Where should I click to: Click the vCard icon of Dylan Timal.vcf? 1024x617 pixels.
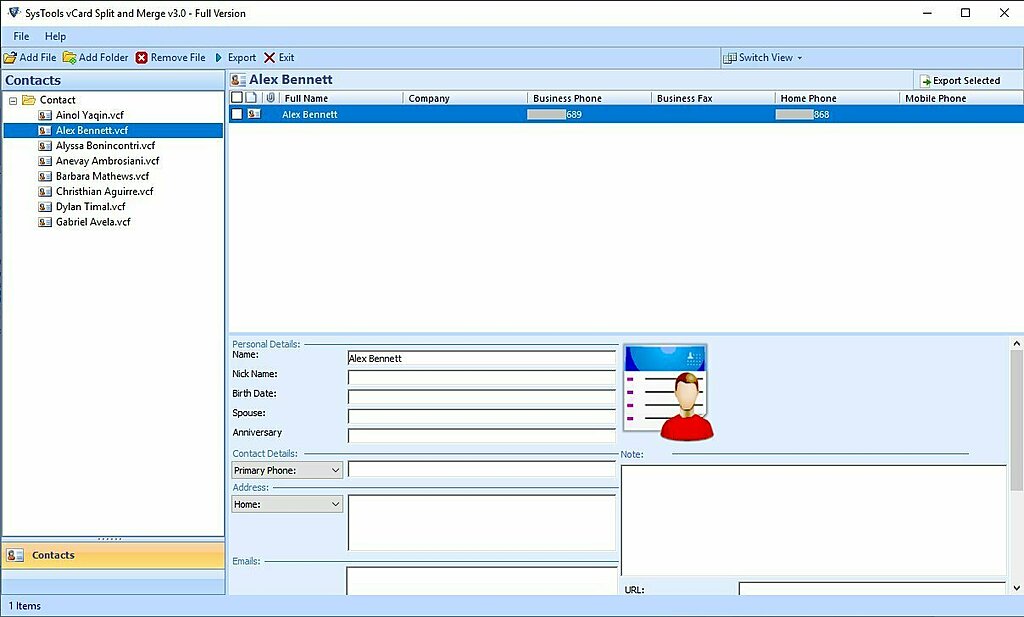click(45, 206)
